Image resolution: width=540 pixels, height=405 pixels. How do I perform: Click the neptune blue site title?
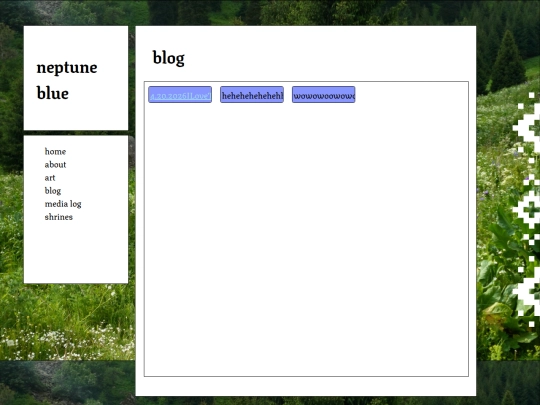[x=67, y=80]
